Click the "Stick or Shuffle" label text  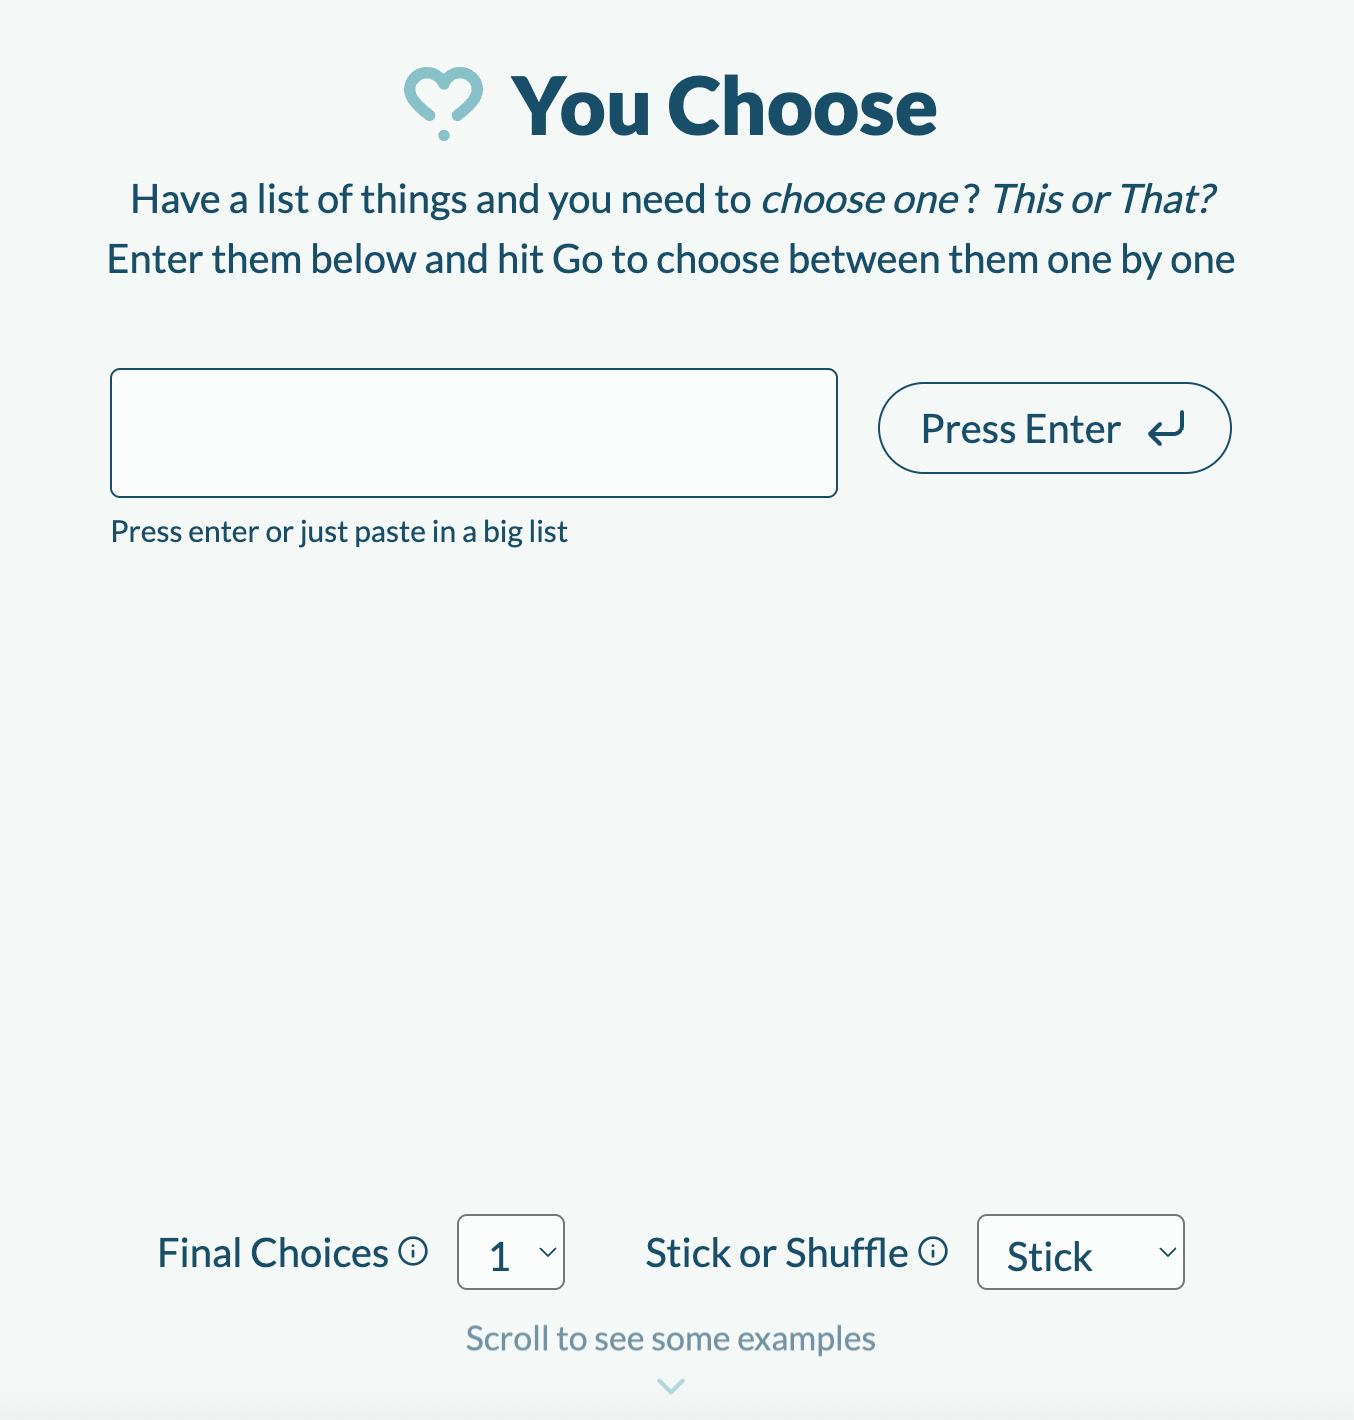(776, 1253)
